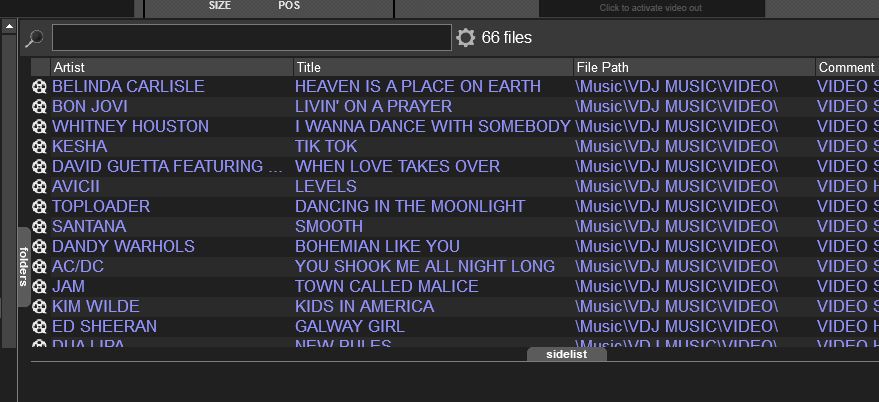Screen dimensions: 879x402
Task: Click to activate video out area
Action: click(x=651, y=8)
